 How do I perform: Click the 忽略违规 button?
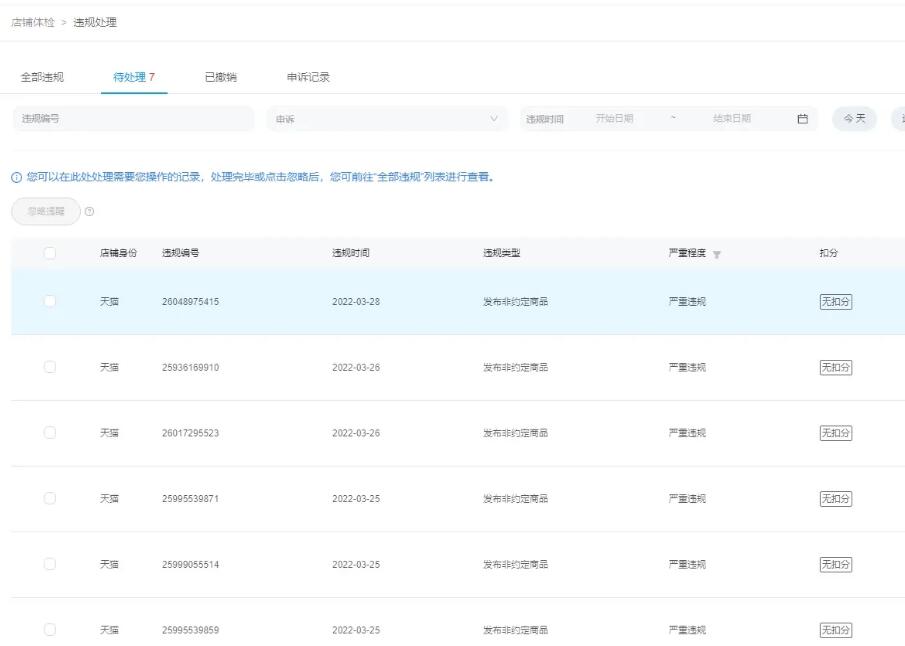pyautogui.click(x=46, y=211)
